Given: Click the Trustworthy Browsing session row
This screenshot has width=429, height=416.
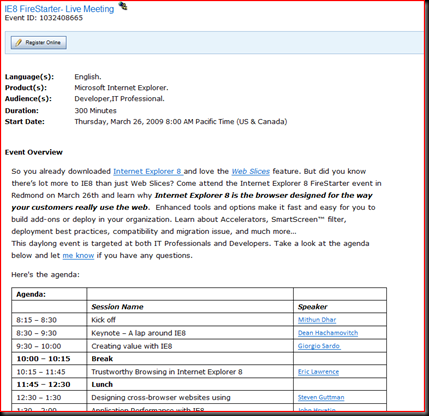Looking at the screenshot, I should point(199,372).
